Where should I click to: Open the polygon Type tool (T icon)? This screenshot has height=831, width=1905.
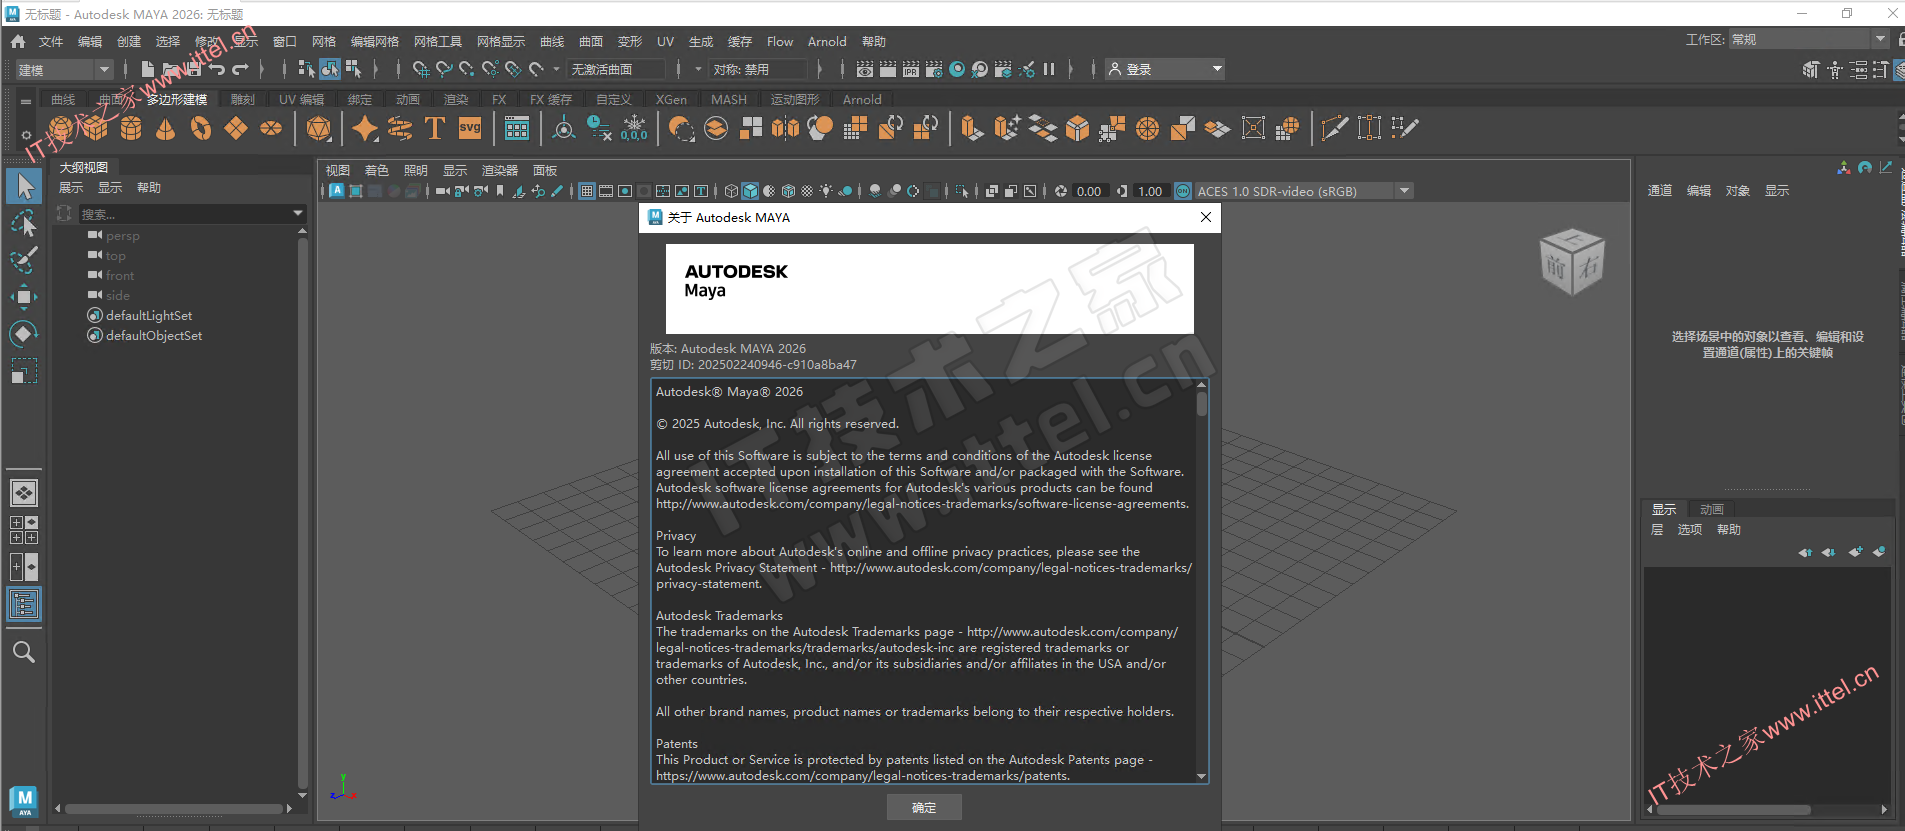click(x=435, y=128)
